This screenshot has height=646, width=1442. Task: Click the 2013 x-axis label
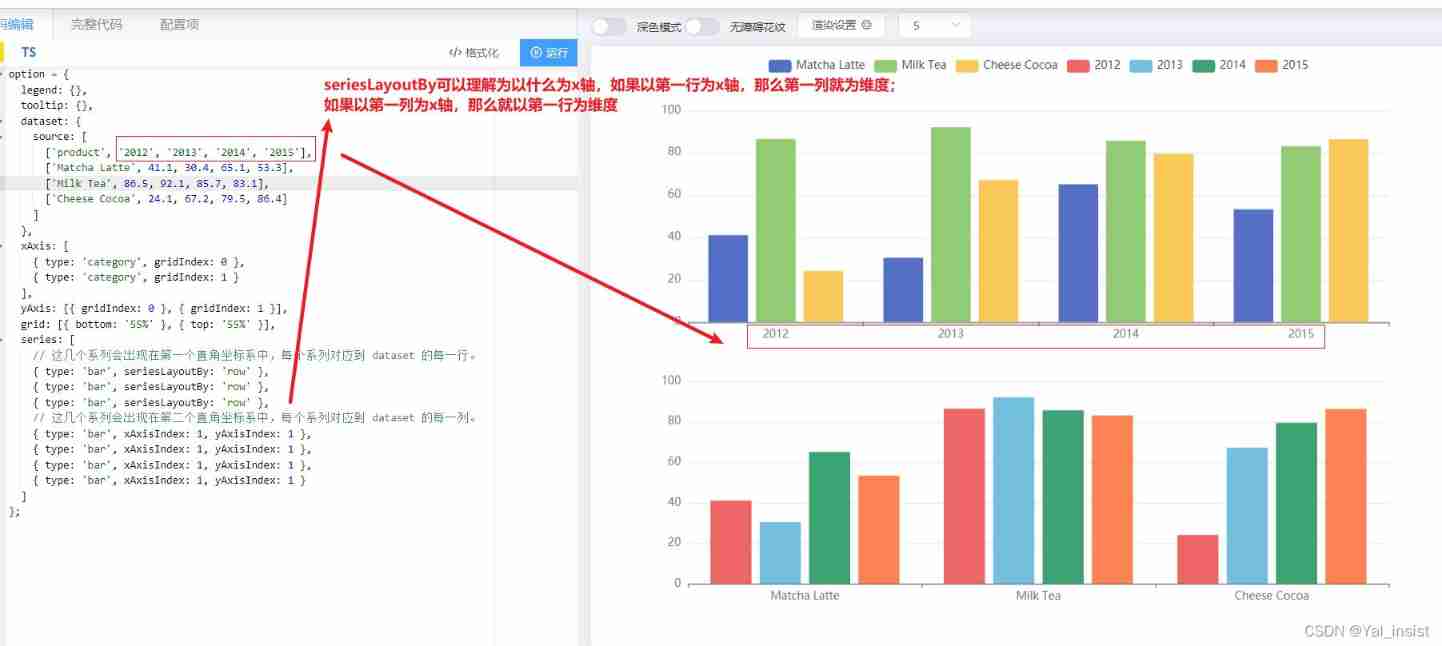click(x=951, y=334)
